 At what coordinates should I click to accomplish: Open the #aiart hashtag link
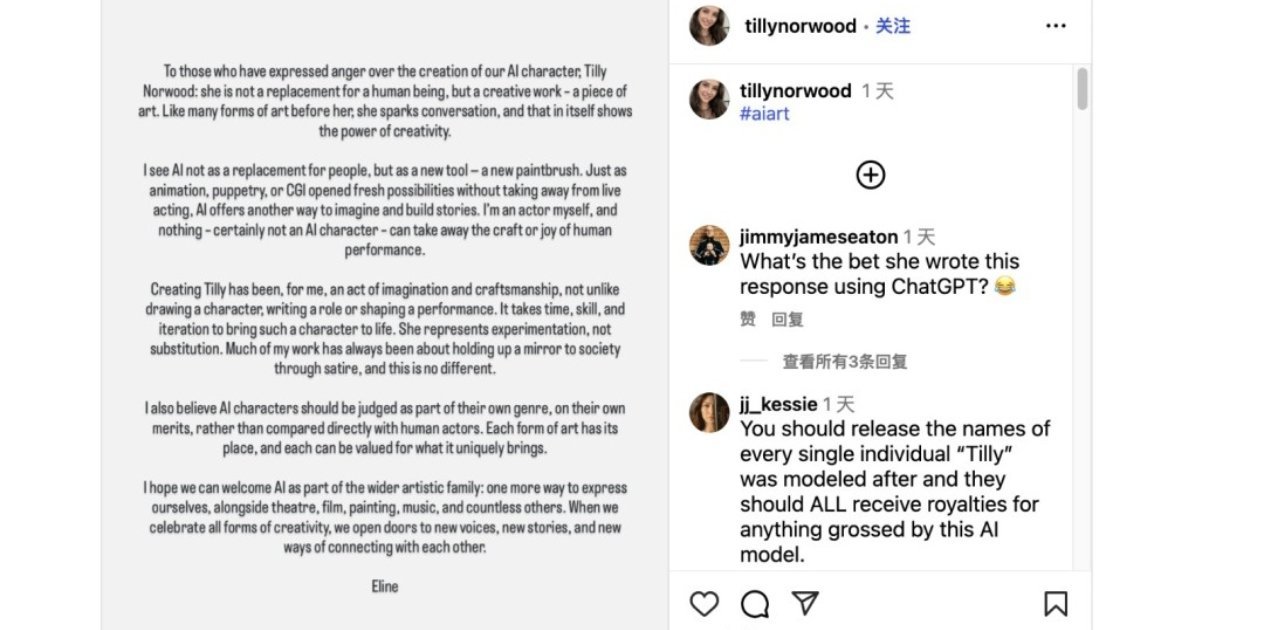(764, 114)
